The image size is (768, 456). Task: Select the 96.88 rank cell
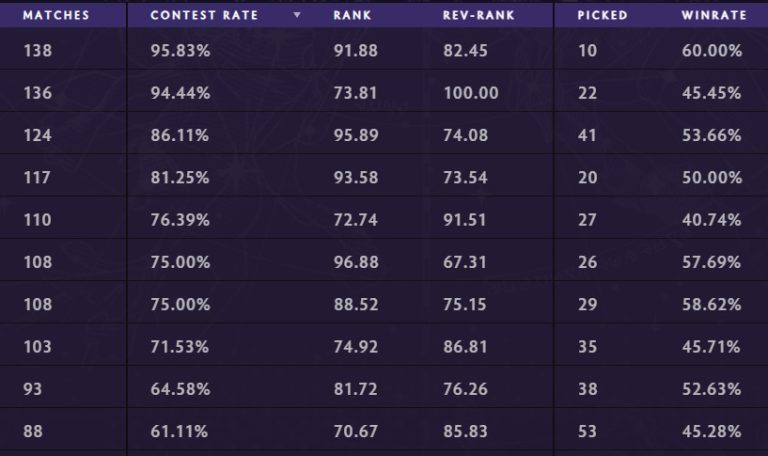coord(355,263)
